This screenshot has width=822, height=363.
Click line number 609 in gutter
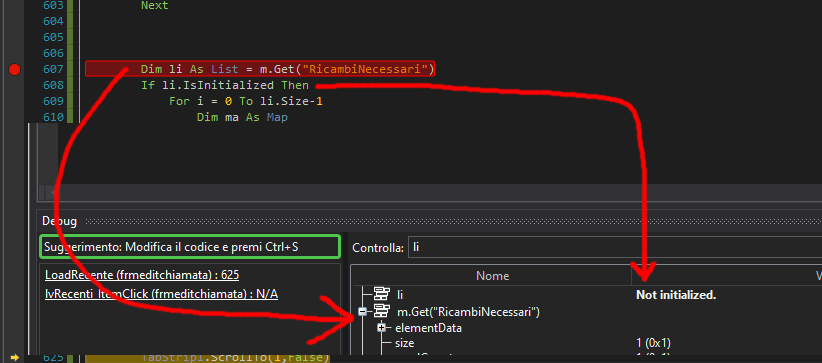pos(54,101)
